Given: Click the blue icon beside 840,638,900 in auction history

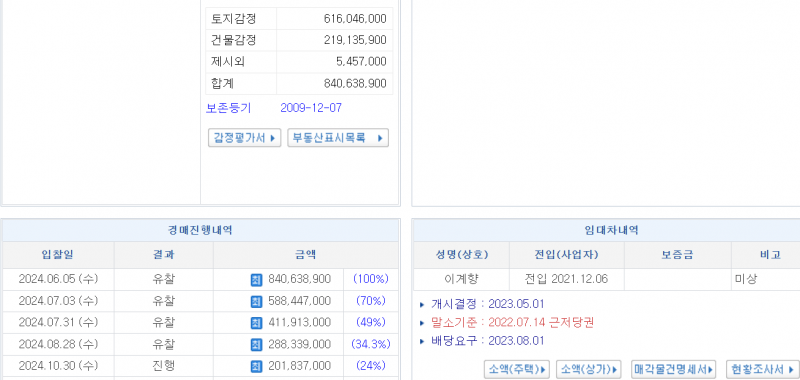Looking at the screenshot, I should [256, 280].
